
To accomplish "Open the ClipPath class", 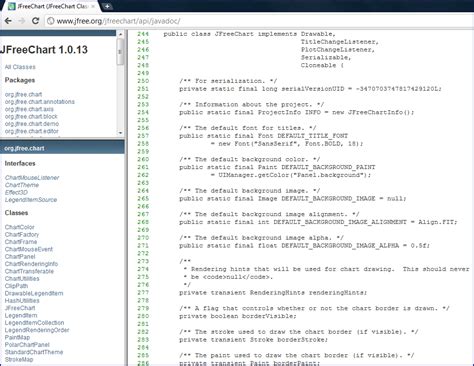I will click(16, 286).
